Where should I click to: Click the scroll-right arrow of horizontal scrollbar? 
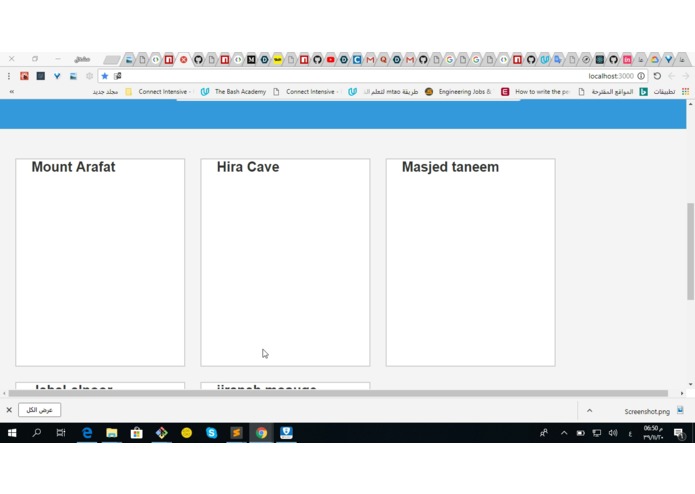(682, 393)
